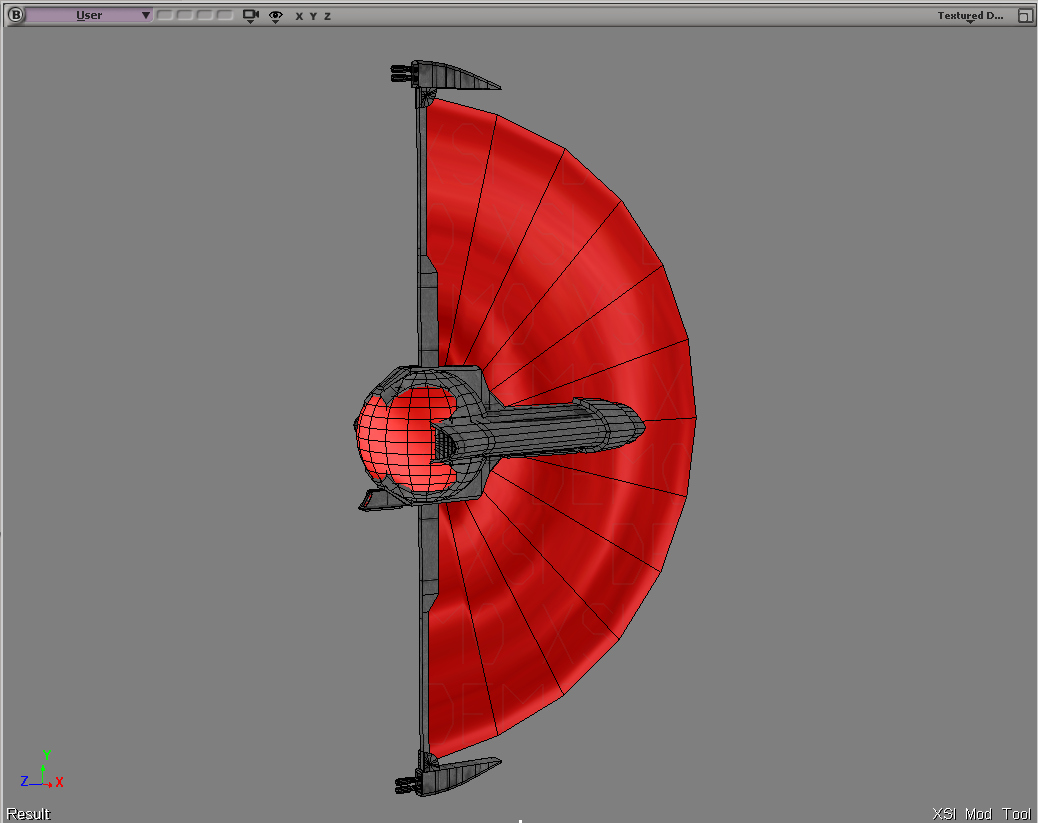Open the Textured D... display mode menu

970,16
